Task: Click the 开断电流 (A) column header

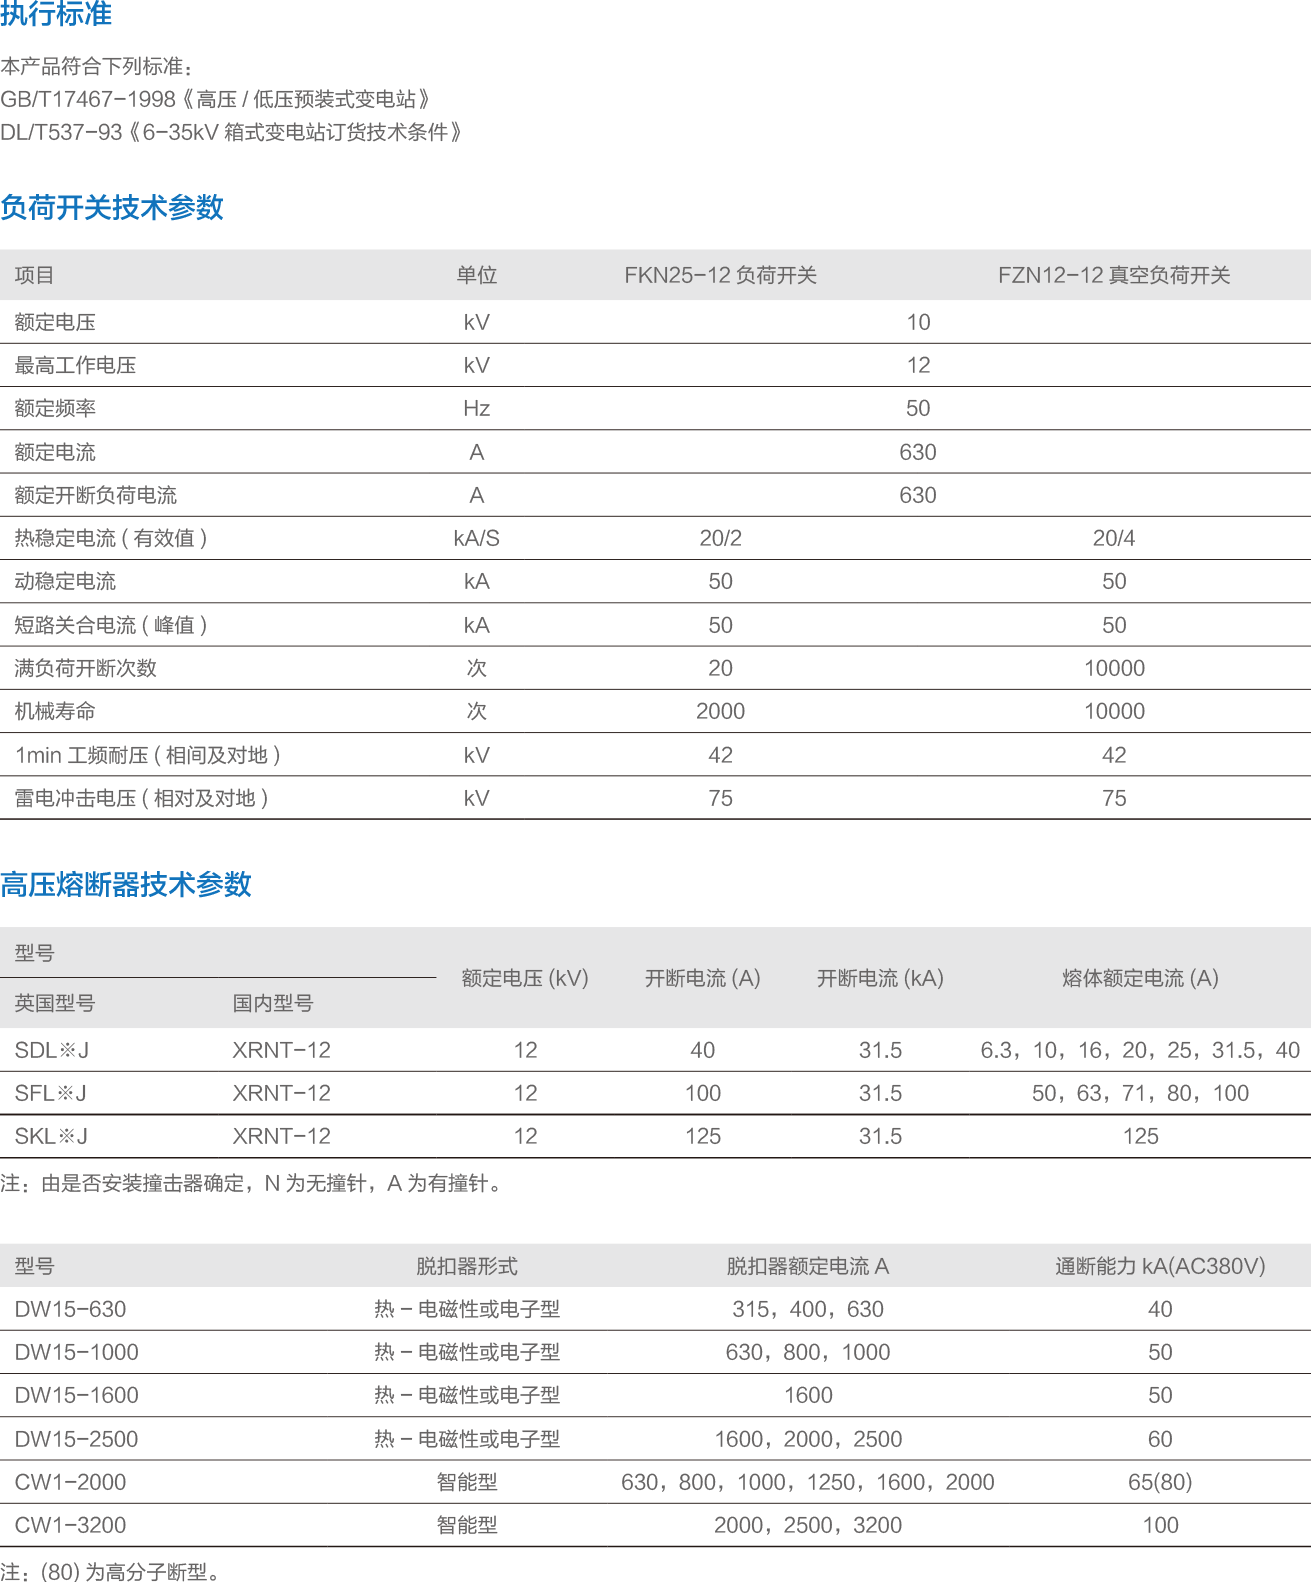Action: 703,978
